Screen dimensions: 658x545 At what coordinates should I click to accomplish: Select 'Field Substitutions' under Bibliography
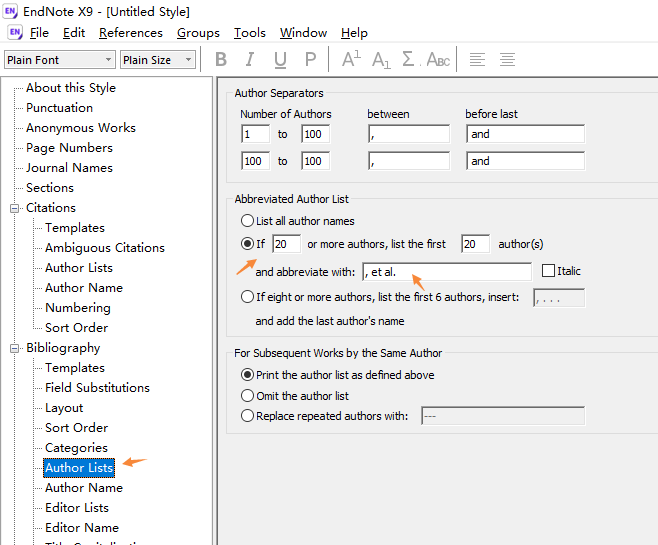(97, 388)
